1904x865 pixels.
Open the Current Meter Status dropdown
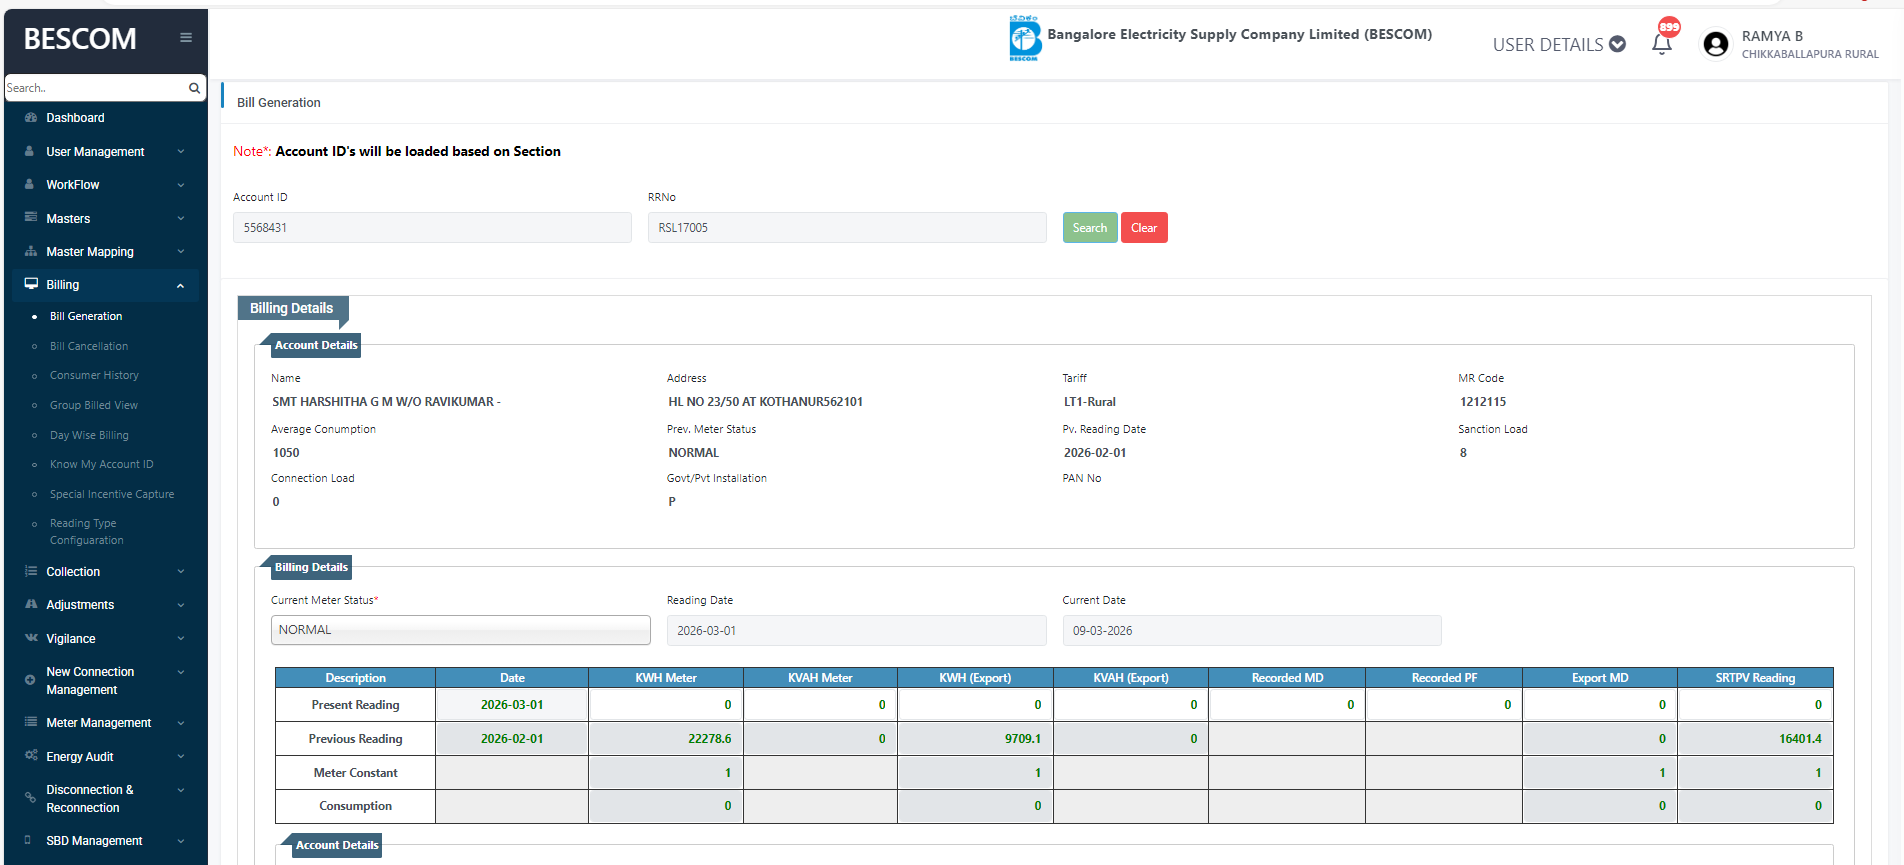[x=460, y=630]
